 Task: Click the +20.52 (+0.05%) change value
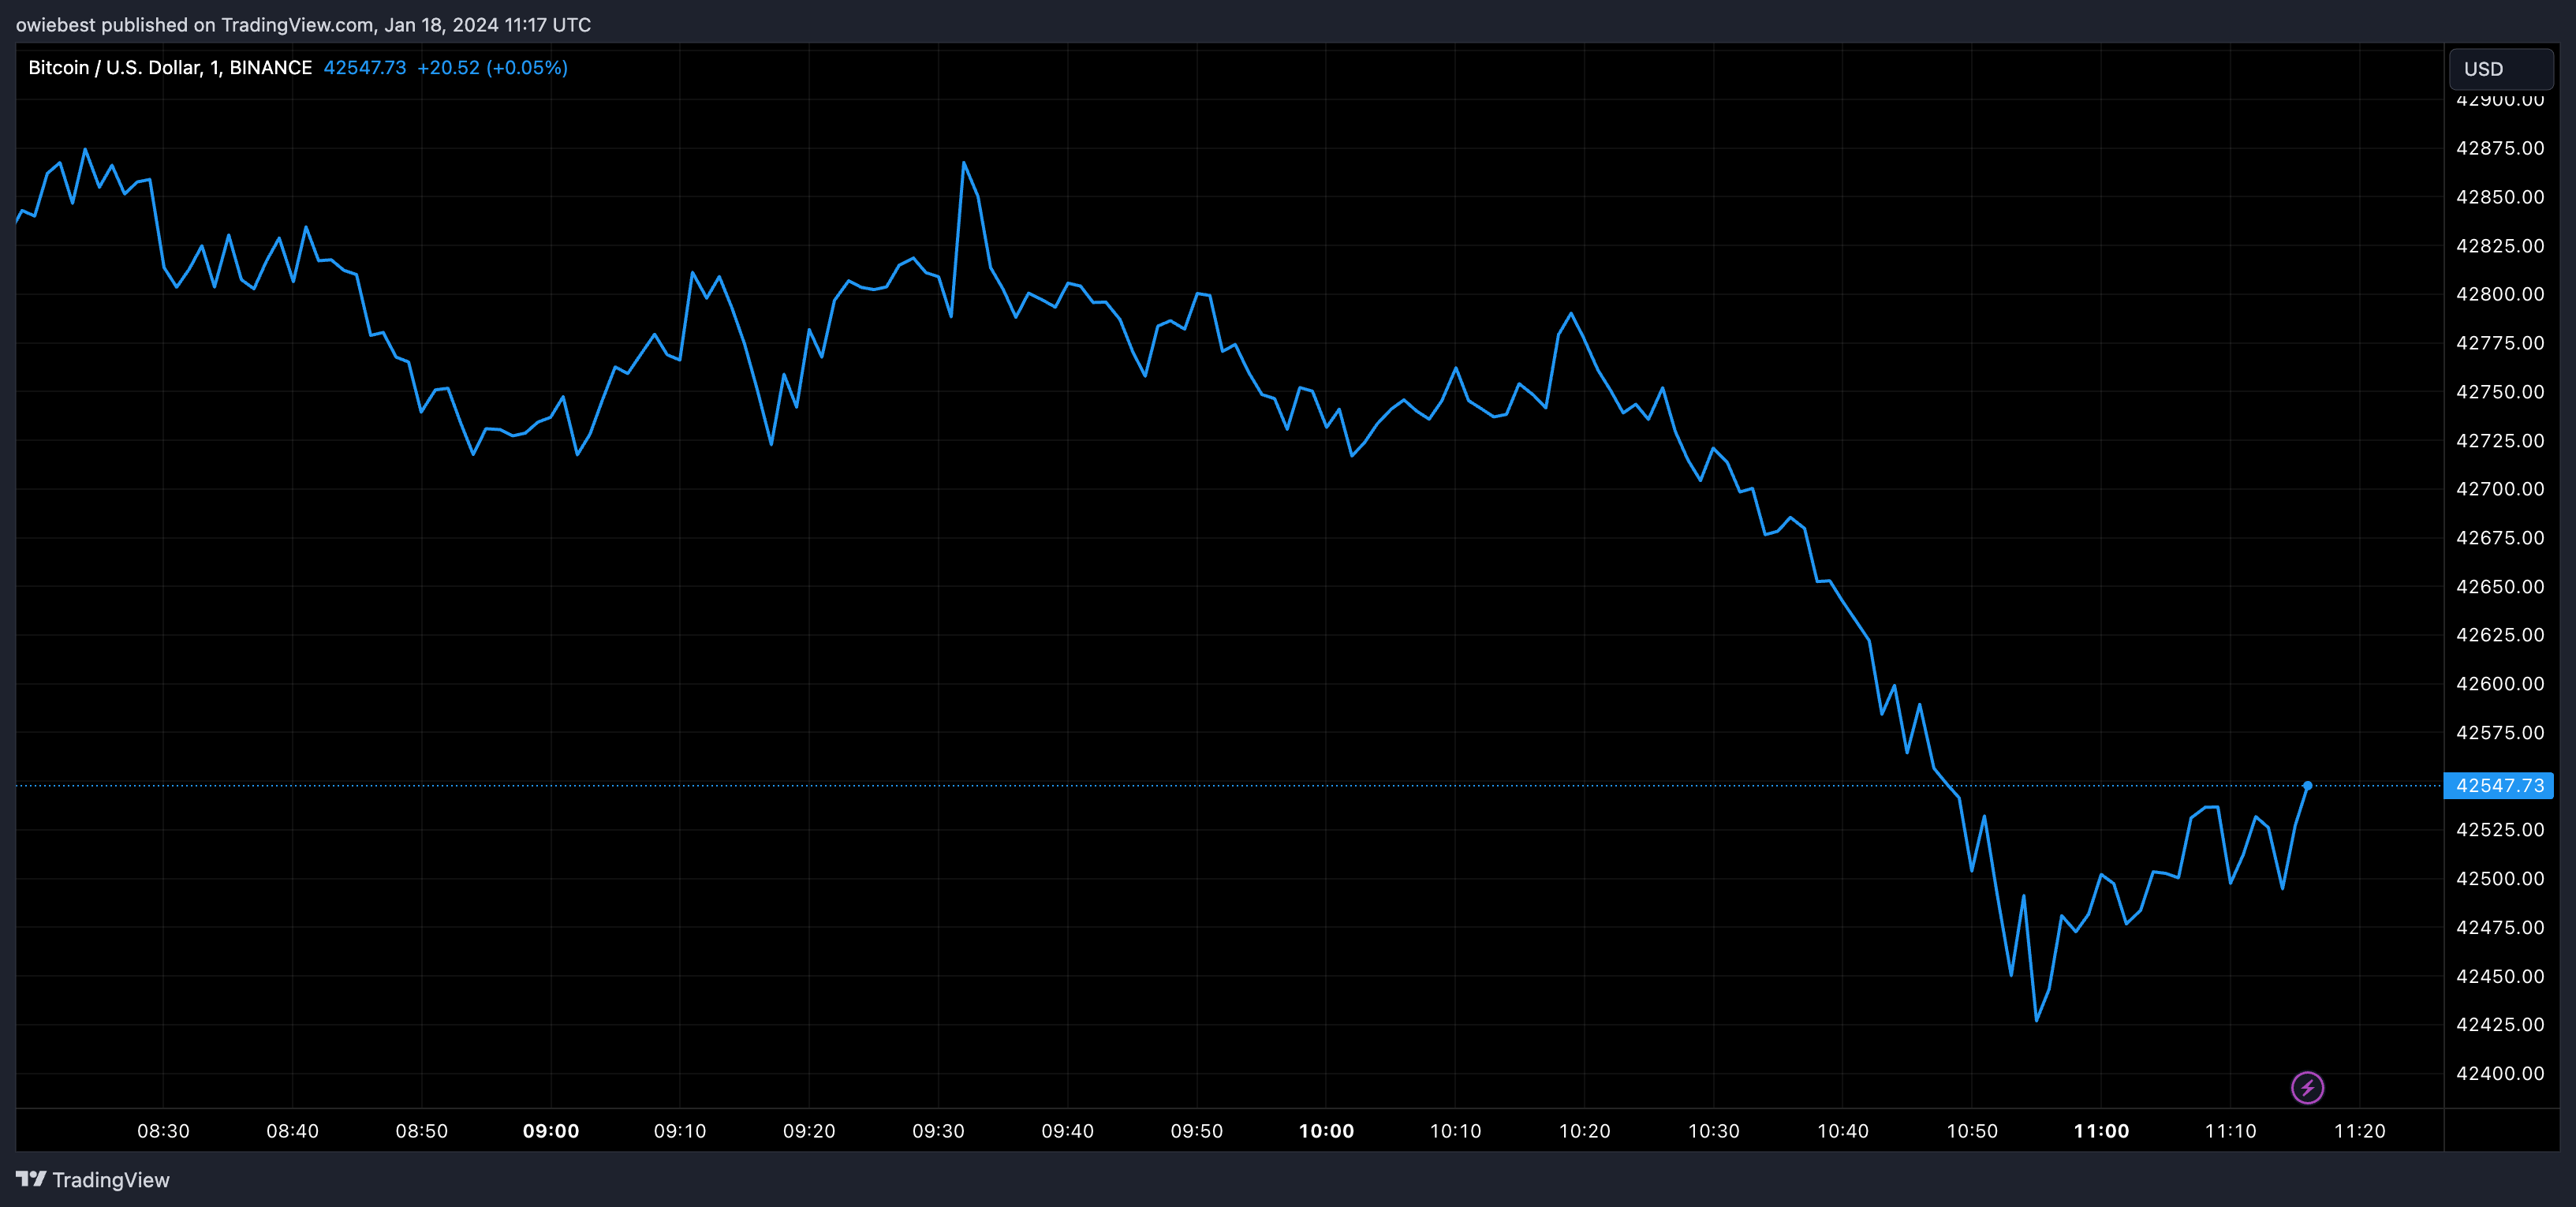point(492,67)
